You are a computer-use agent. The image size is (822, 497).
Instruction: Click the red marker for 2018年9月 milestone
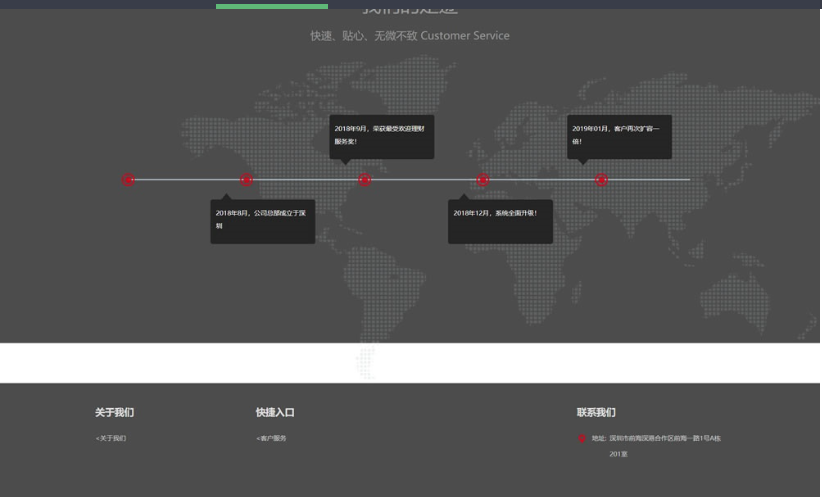tap(365, 180)
